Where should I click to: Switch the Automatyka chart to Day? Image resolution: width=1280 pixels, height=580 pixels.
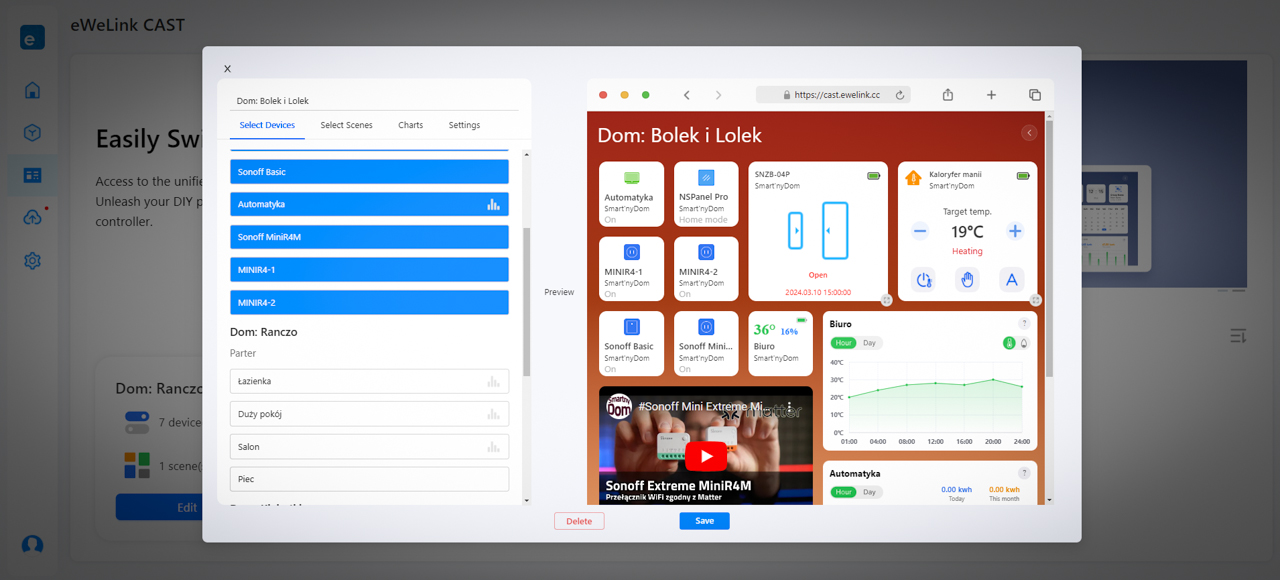coord(870,492)
